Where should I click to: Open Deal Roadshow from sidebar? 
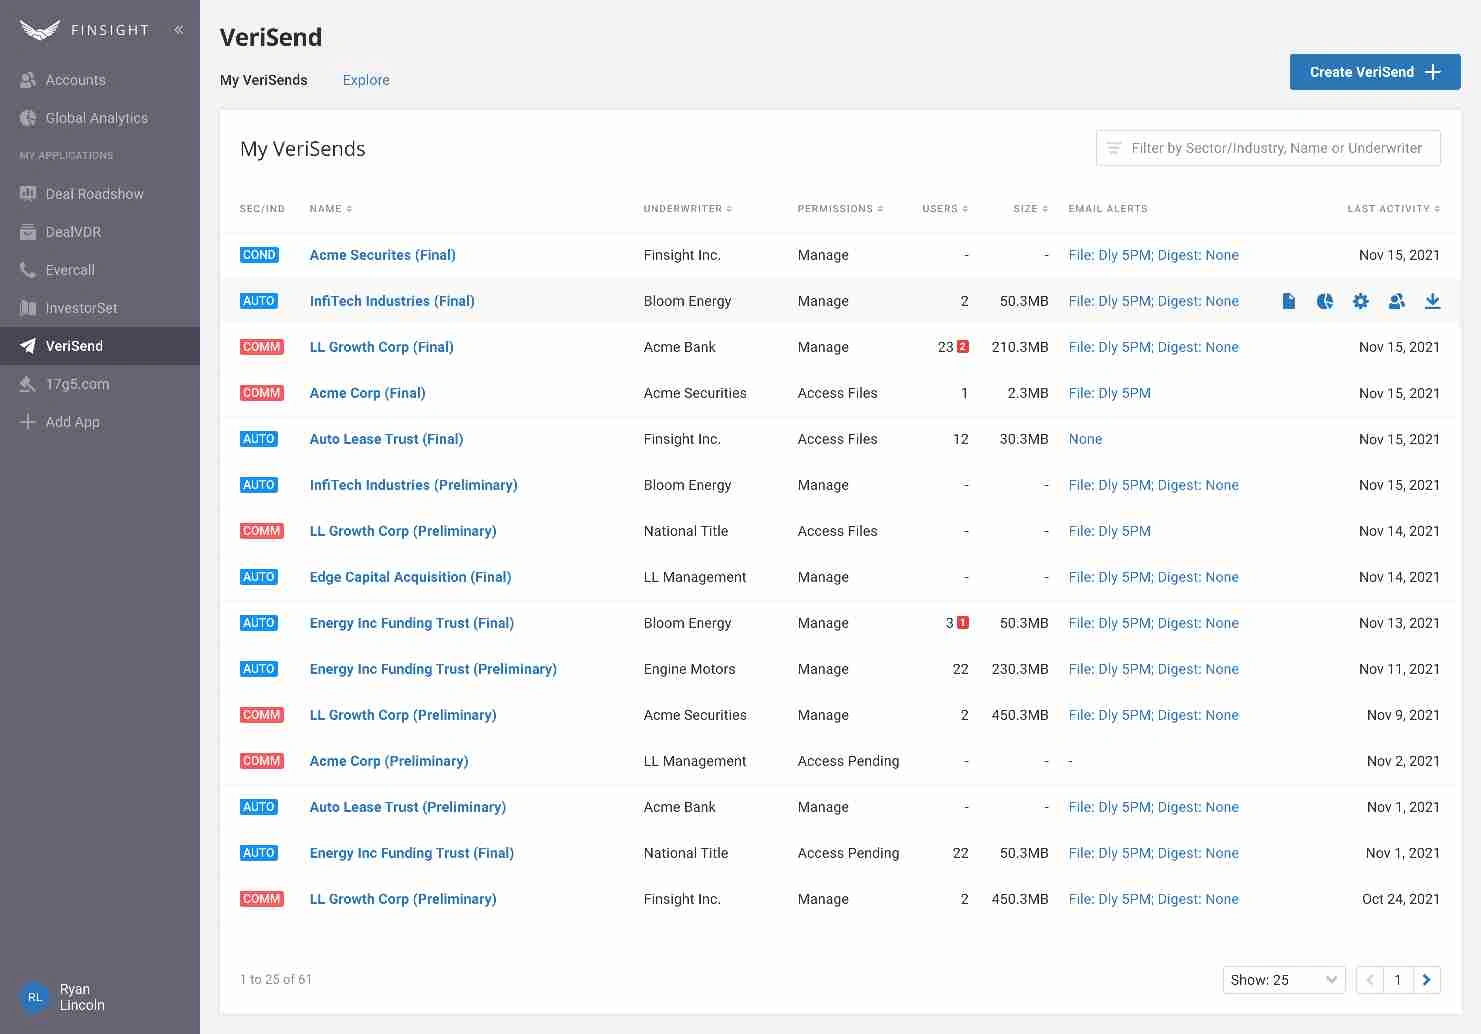click(x=94, y=194)
